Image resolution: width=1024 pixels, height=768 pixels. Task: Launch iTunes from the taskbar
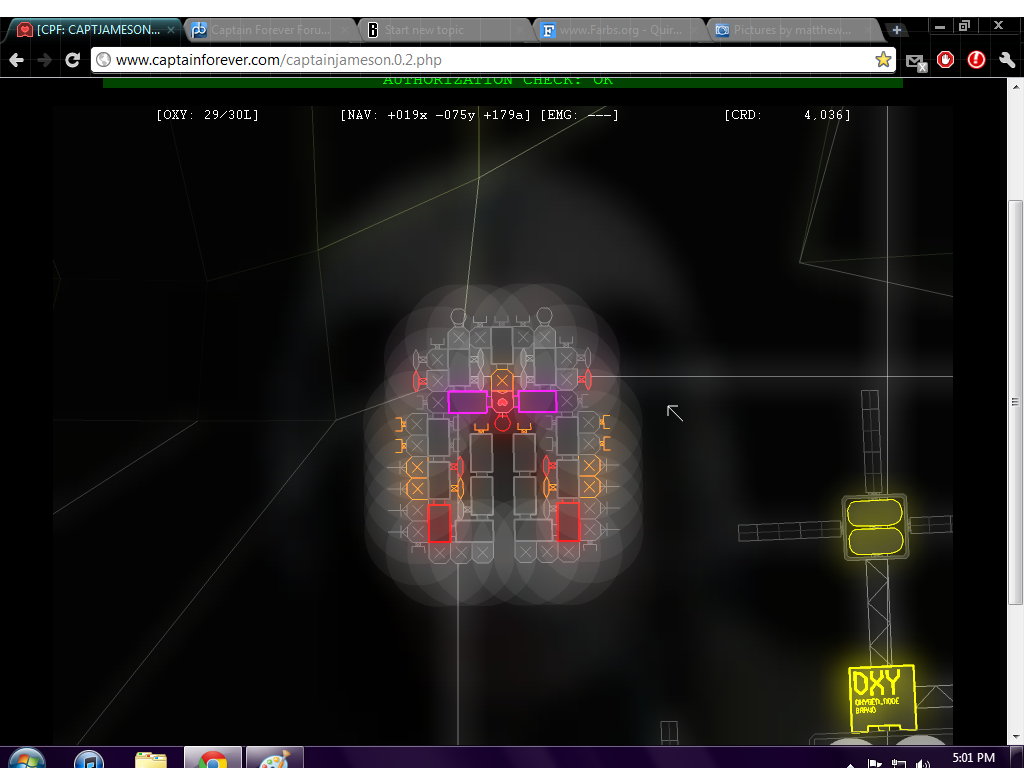(89, 759)
